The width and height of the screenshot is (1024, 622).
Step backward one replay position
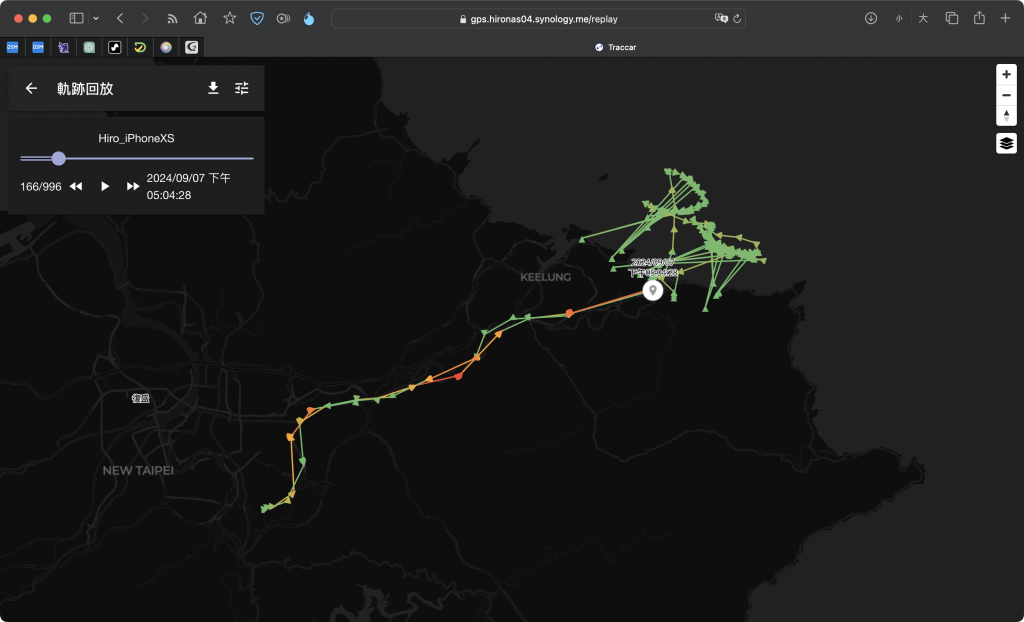point(76,186)
